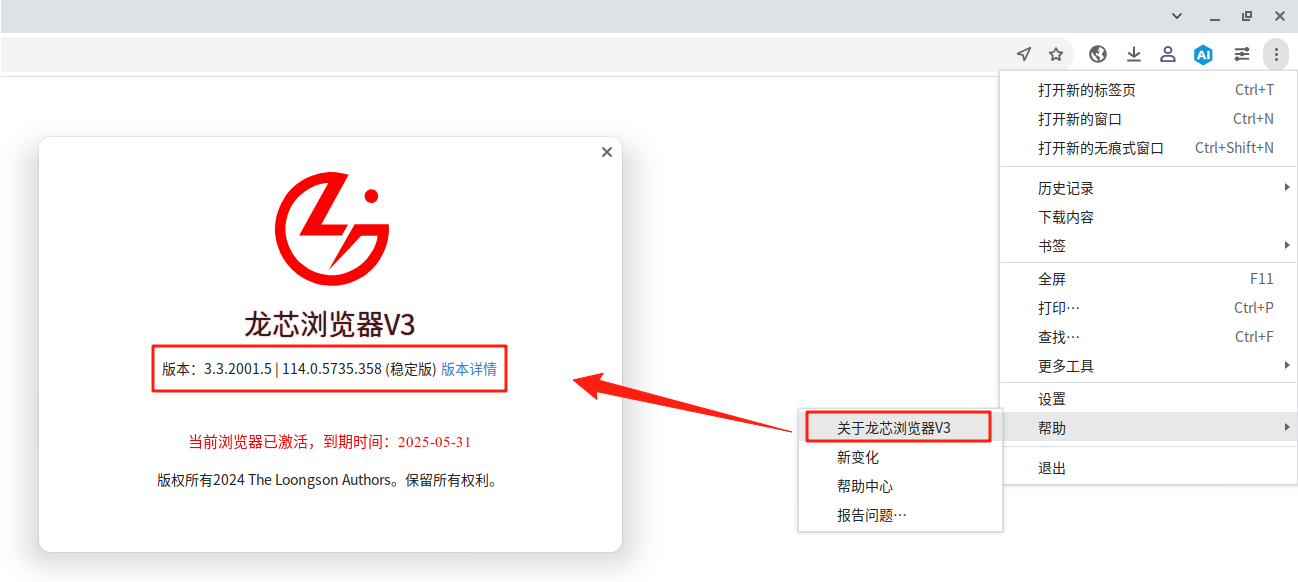1298x582 pixels.
Task: Select 查找… from the menu
Action: click(1149, 337)
